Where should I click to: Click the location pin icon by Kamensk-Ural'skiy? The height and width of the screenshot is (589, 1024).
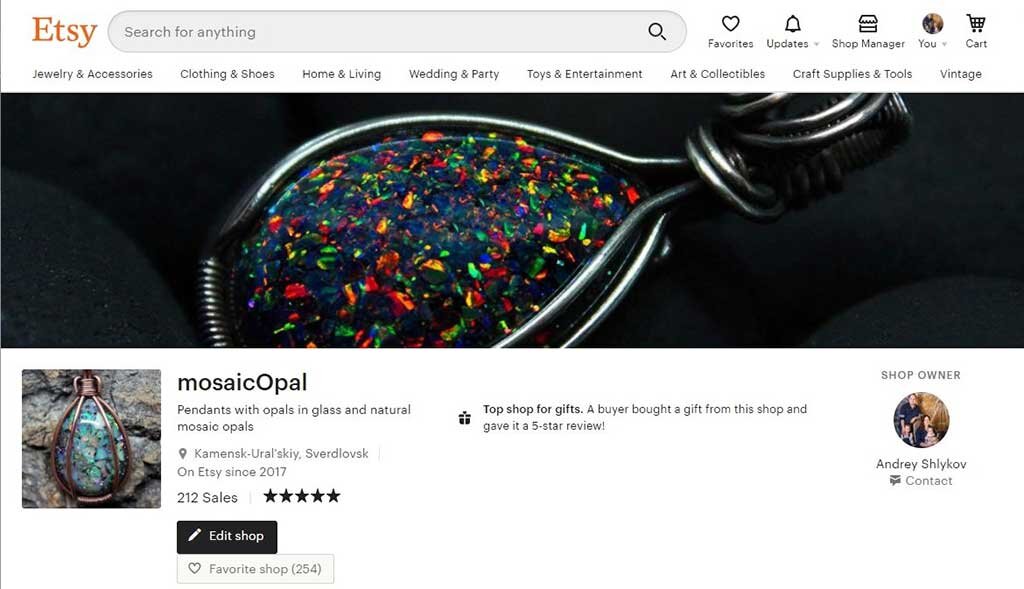(183, 453)
